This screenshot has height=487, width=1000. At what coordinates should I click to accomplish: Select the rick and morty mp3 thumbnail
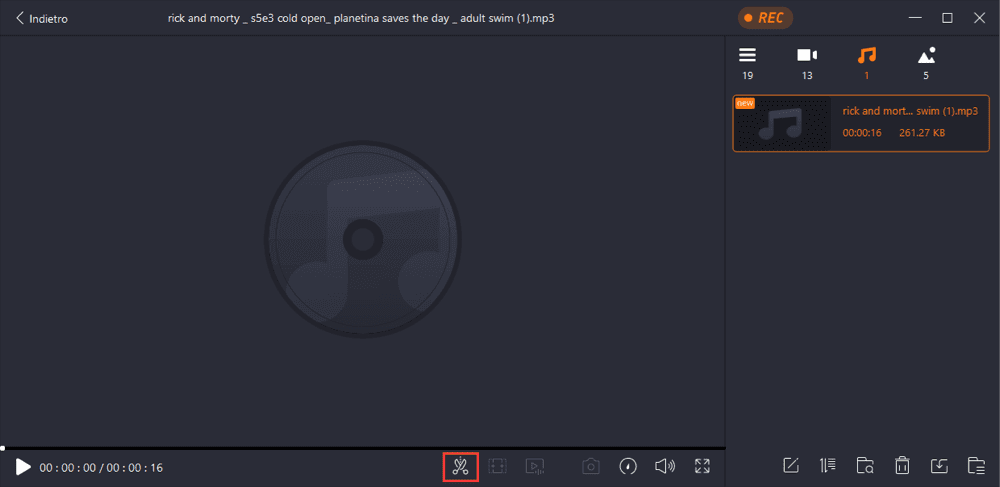click(x=783, y=124)
